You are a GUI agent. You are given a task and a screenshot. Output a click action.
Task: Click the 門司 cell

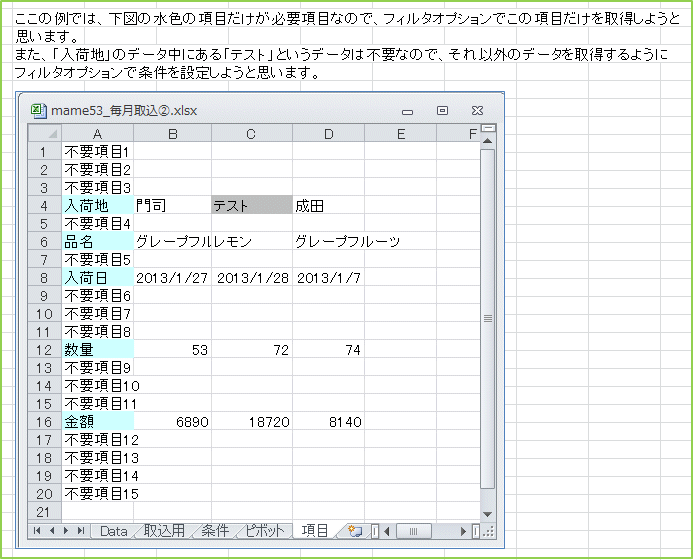tap(172, 206)
